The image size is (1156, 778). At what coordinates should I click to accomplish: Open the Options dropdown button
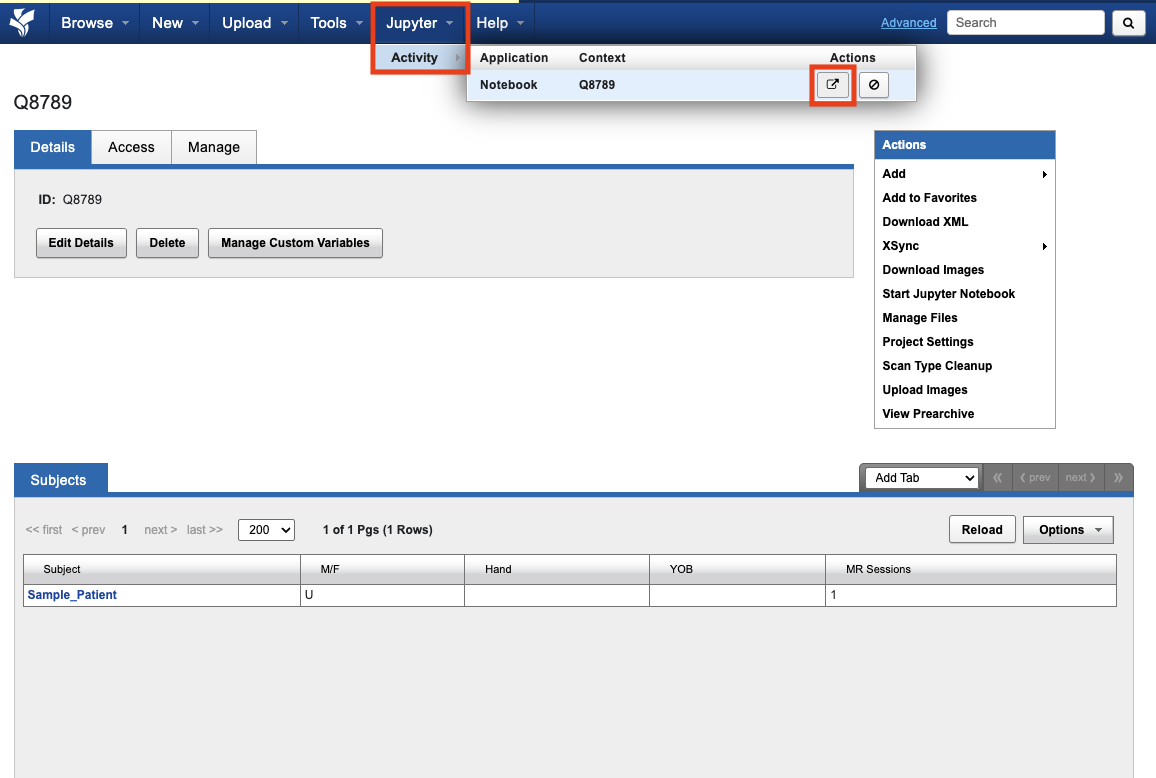[x=1068, y=530]
